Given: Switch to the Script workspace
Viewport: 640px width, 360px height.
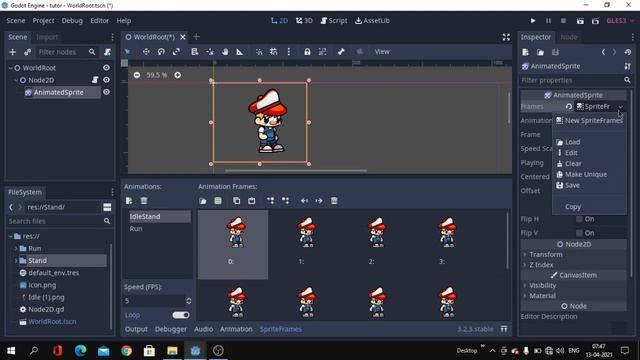Looking at the screenshot, I should point(333,20).
